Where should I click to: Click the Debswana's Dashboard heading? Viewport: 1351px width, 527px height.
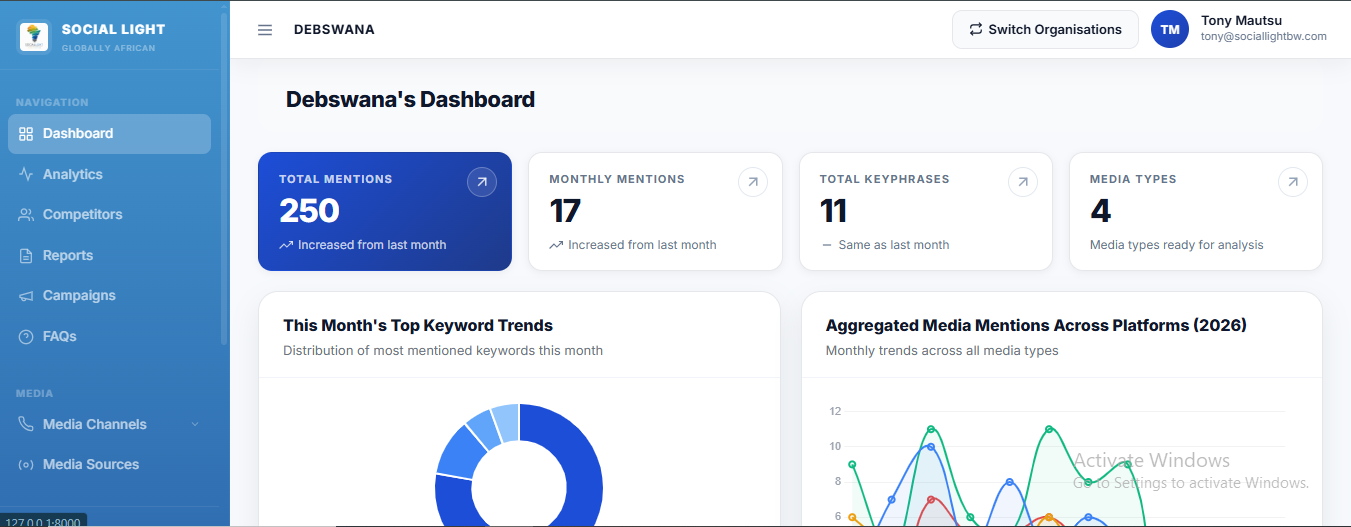coord(410,99)
